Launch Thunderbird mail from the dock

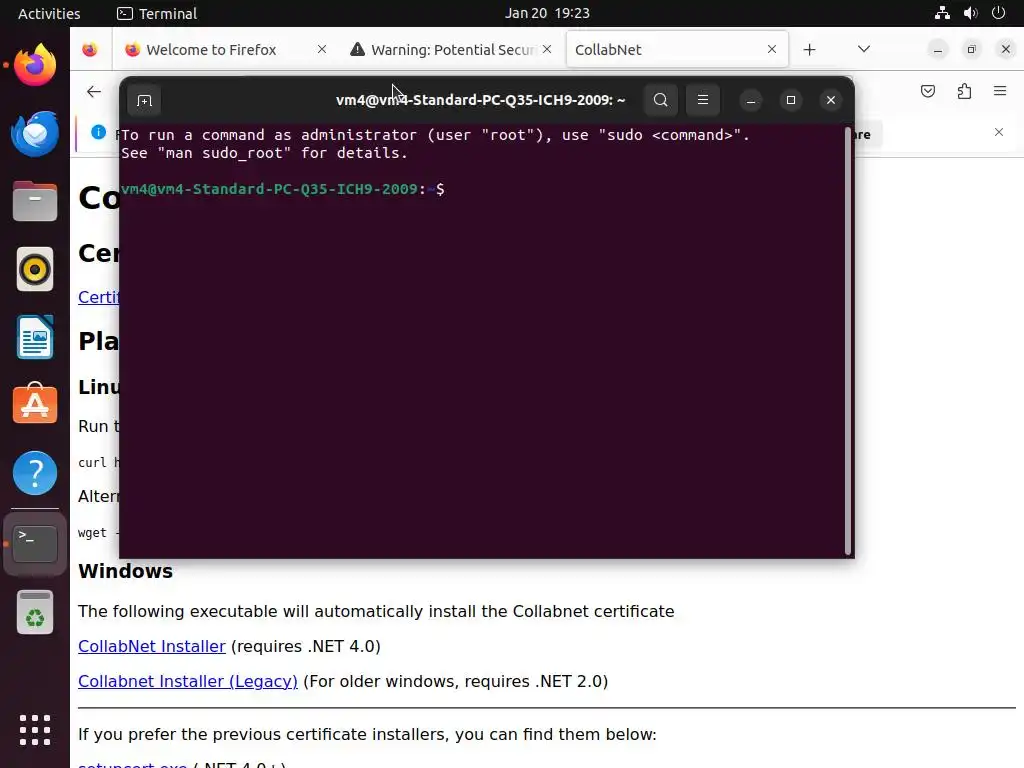[35, 133]
